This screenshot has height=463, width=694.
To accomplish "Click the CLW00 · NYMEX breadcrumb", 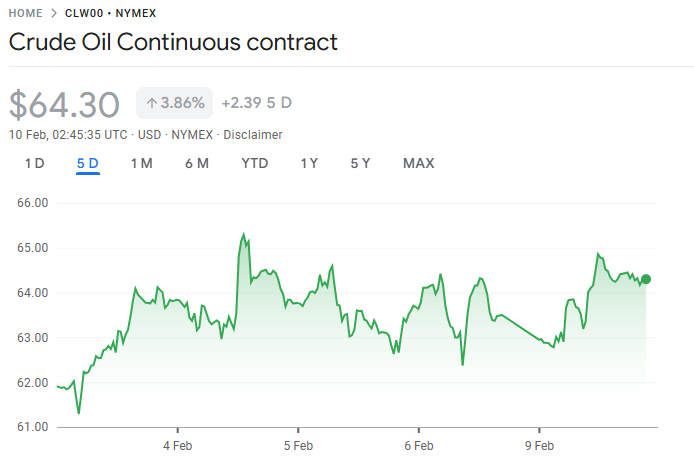I will coord(110,13).
